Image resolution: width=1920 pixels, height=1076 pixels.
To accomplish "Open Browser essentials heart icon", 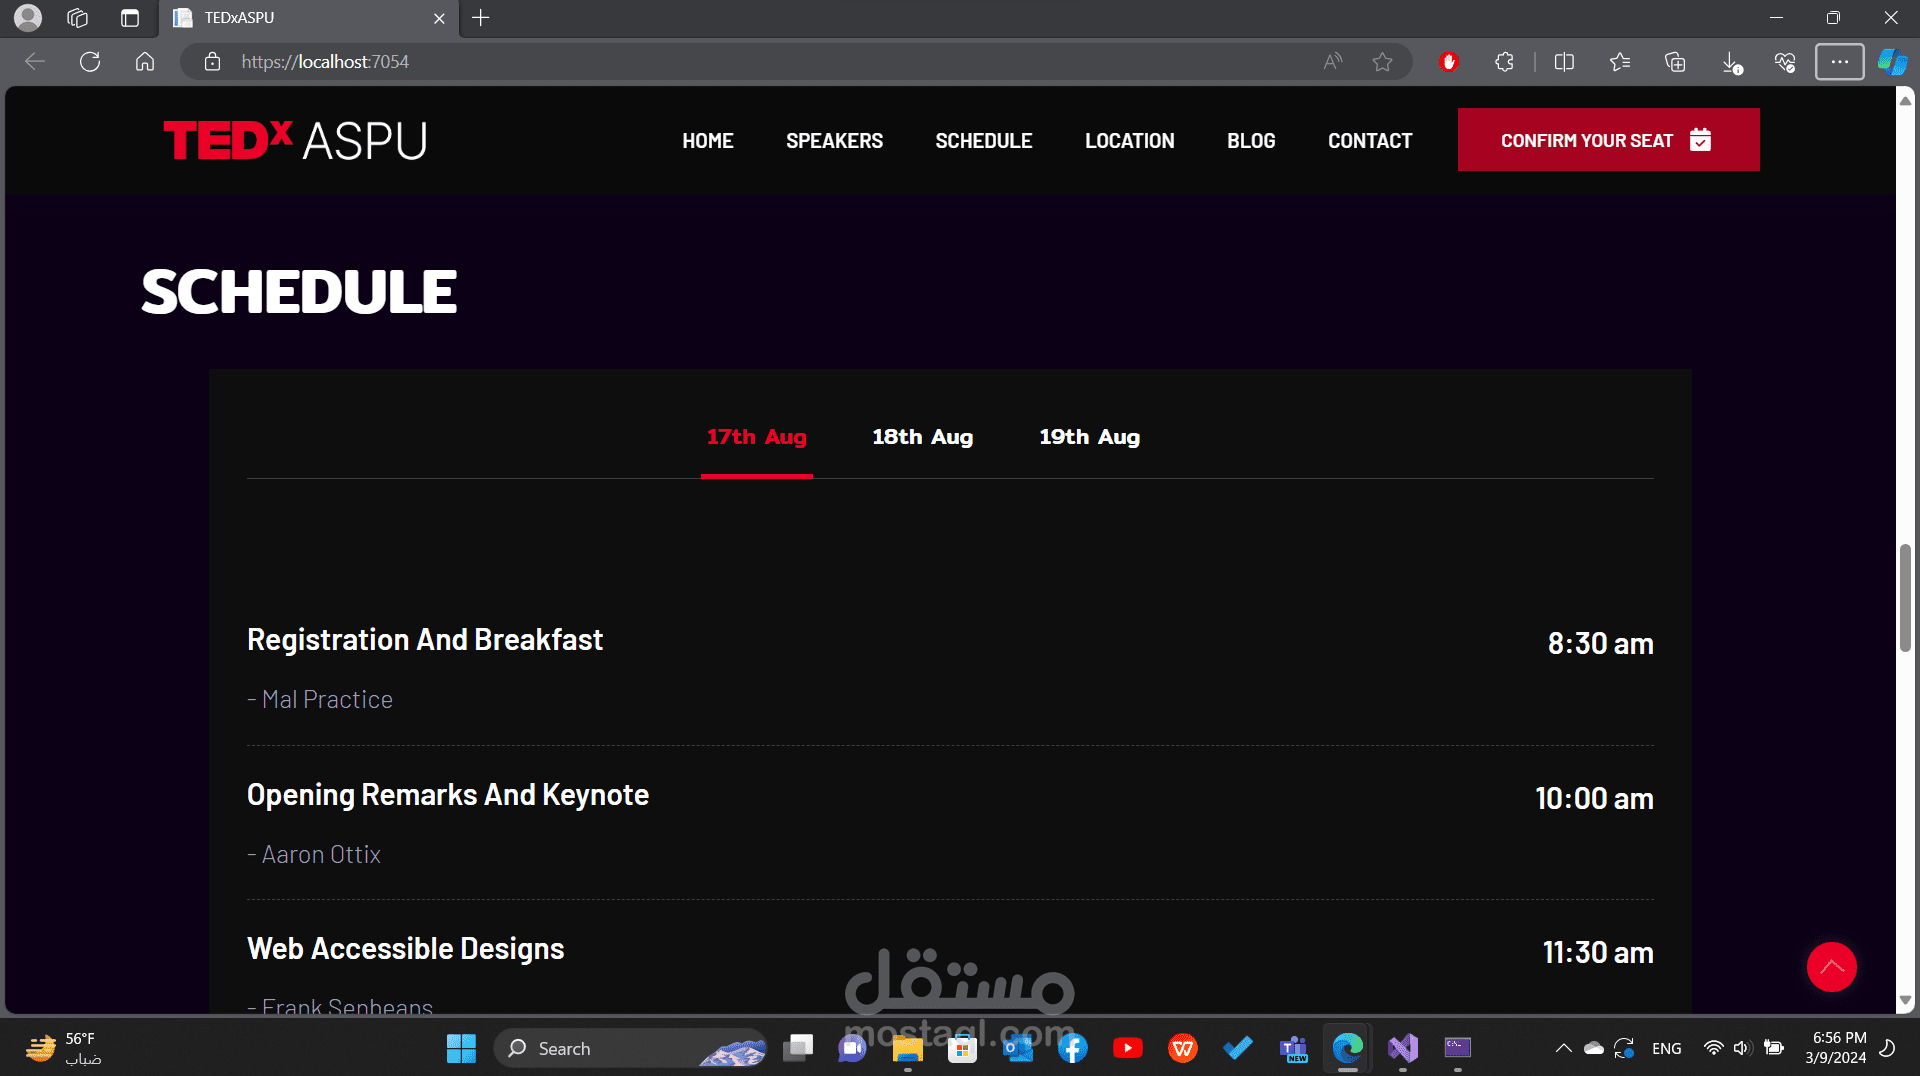I will click(1785, 63).
